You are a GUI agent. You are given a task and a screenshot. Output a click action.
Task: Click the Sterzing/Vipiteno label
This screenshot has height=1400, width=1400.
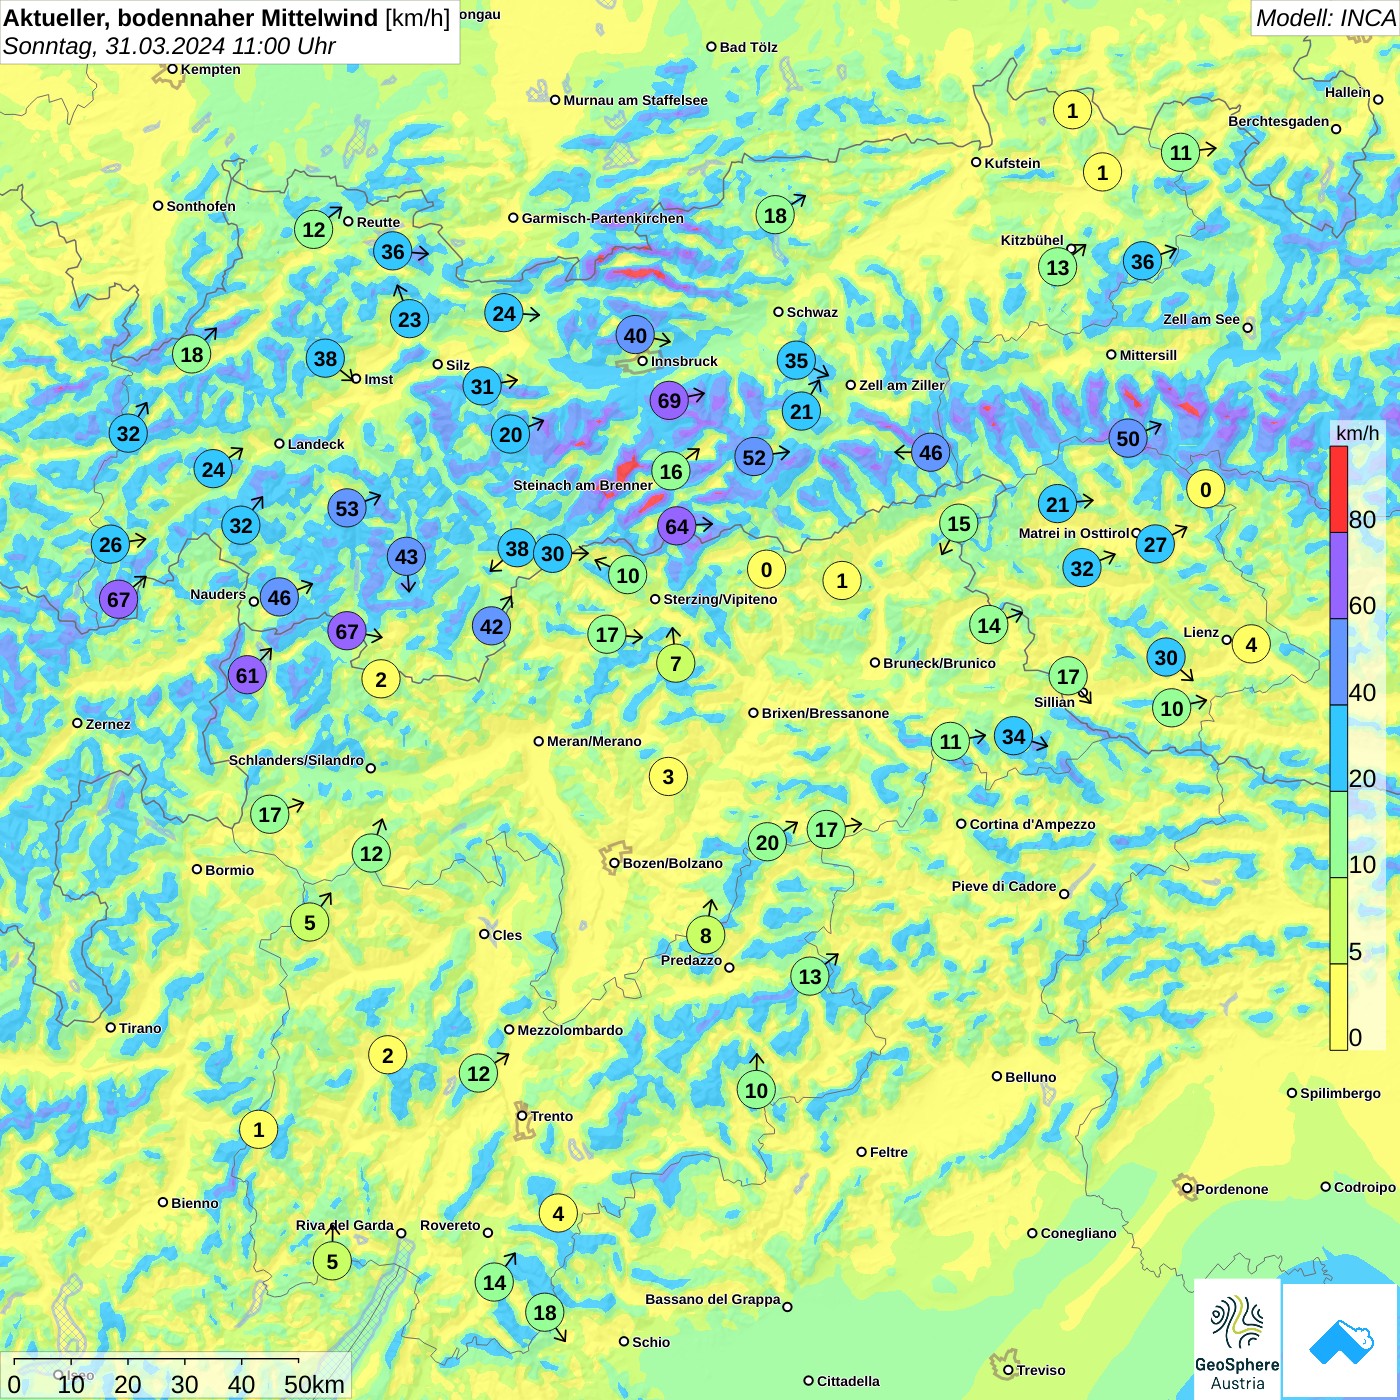(720, 599)
